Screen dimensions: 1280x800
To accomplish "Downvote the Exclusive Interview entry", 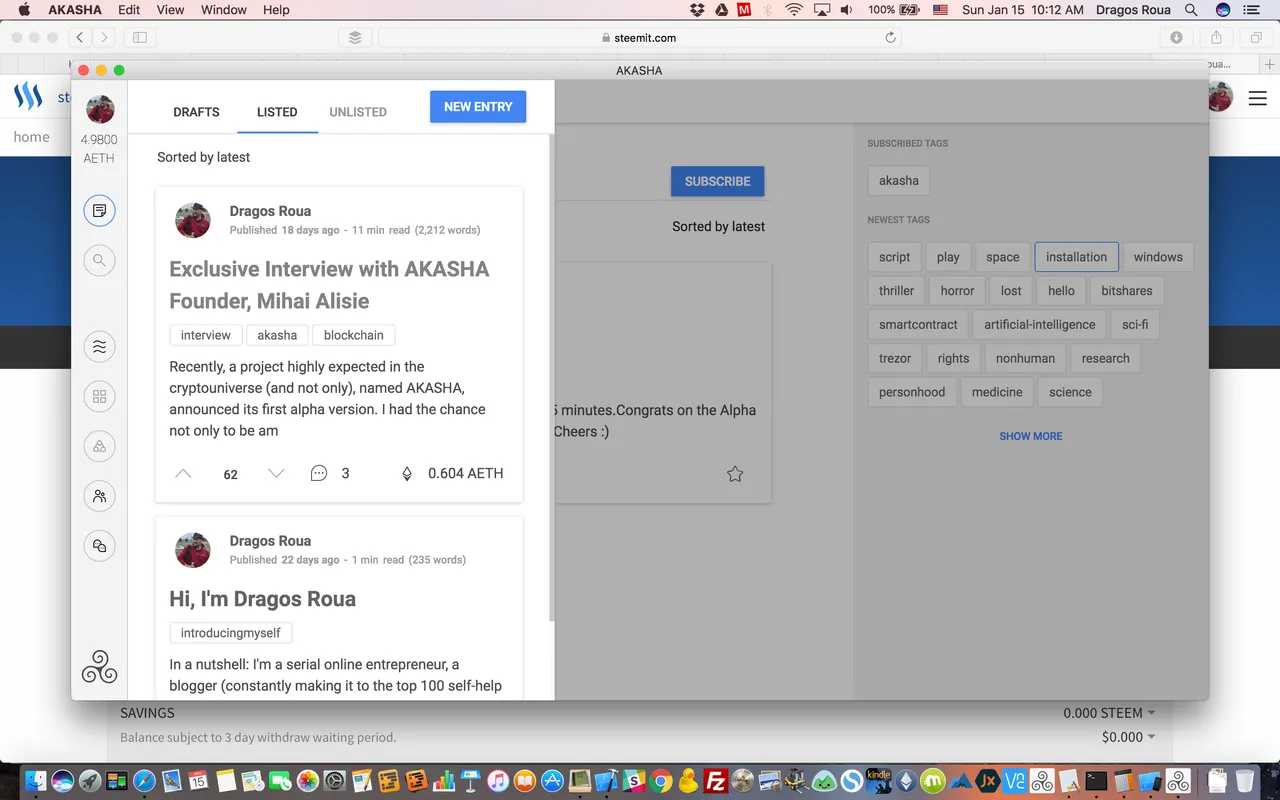I will pyautogui.click(x=277, y=473).
